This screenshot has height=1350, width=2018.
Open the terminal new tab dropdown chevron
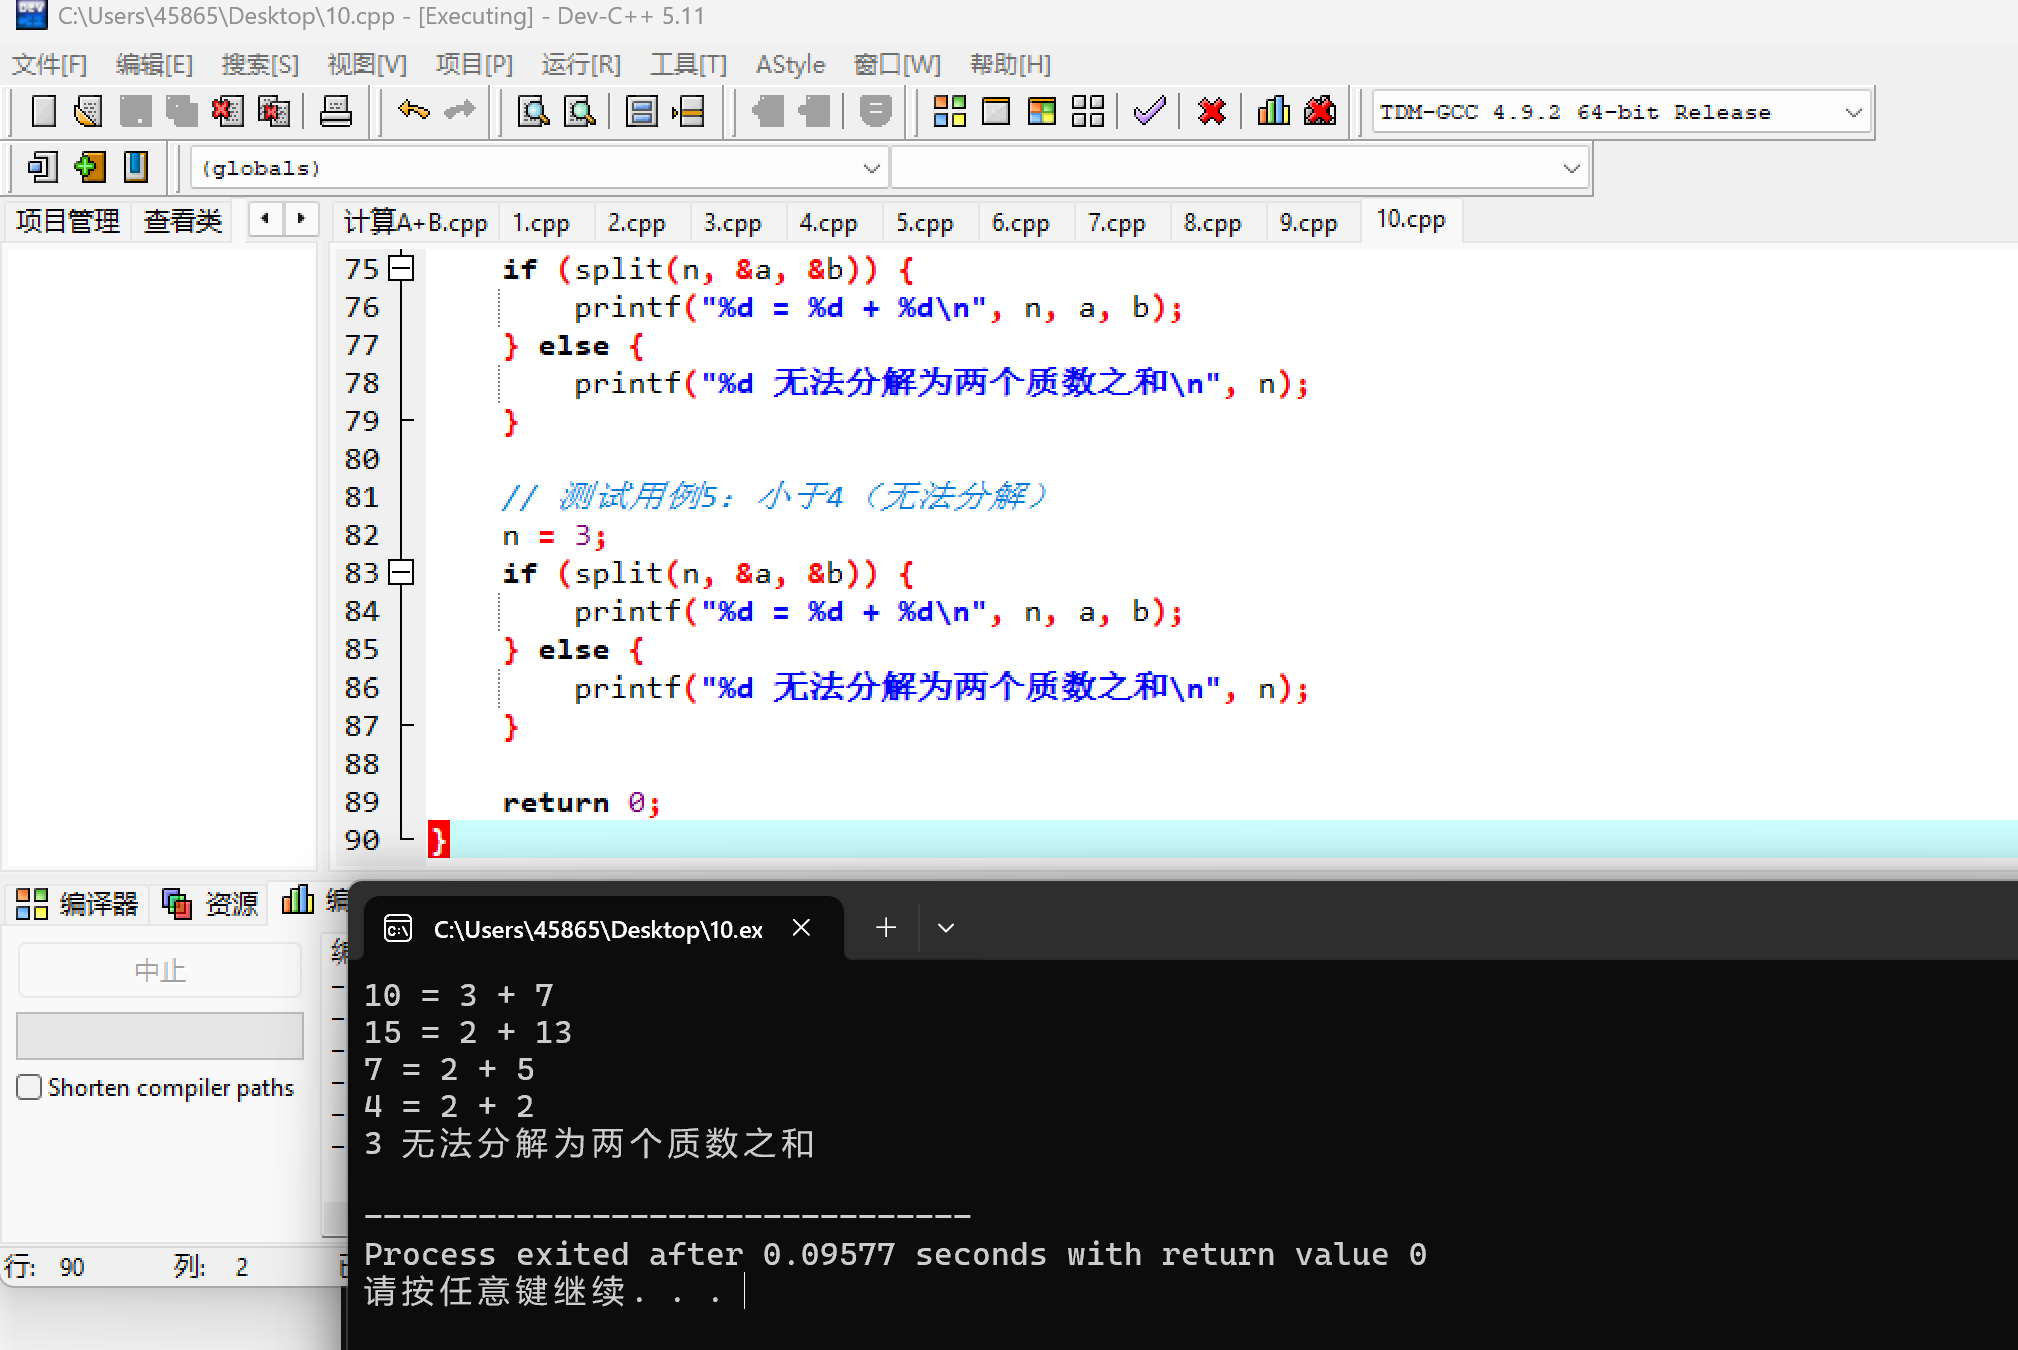945,928
